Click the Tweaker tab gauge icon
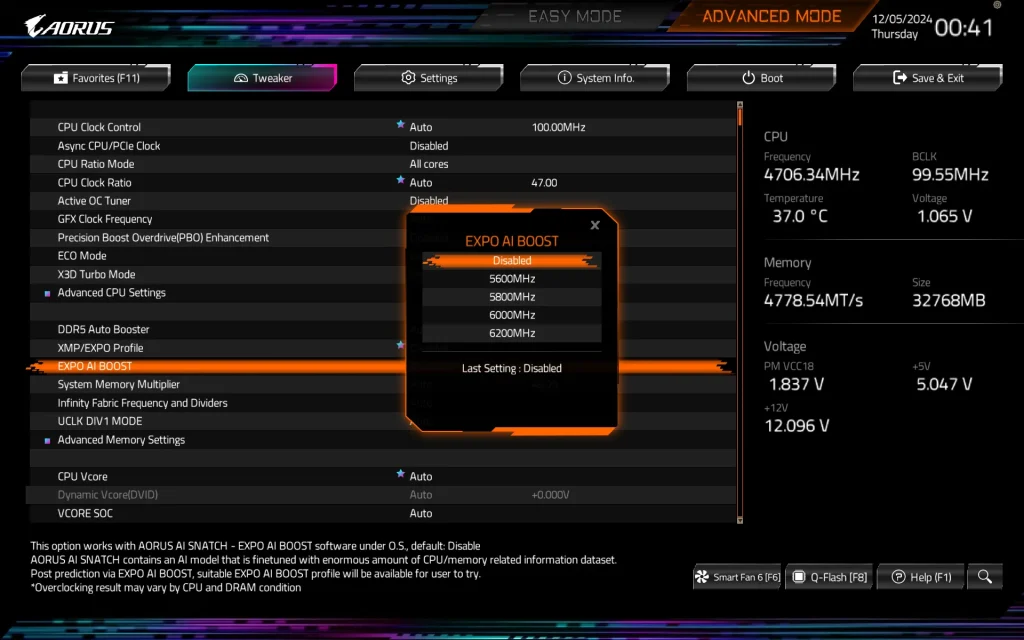1024x640 pixels. click(x=241, y=78)
